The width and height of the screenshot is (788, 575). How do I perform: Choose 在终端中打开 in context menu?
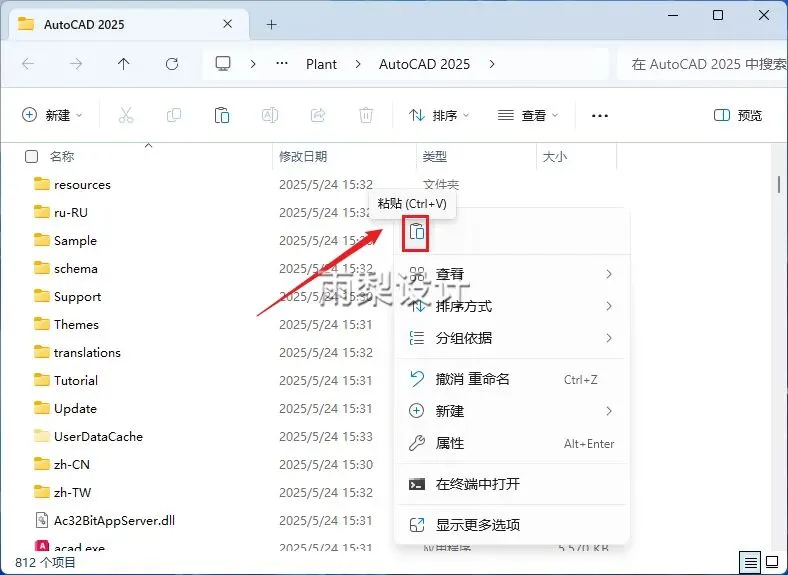click(512, 484)
